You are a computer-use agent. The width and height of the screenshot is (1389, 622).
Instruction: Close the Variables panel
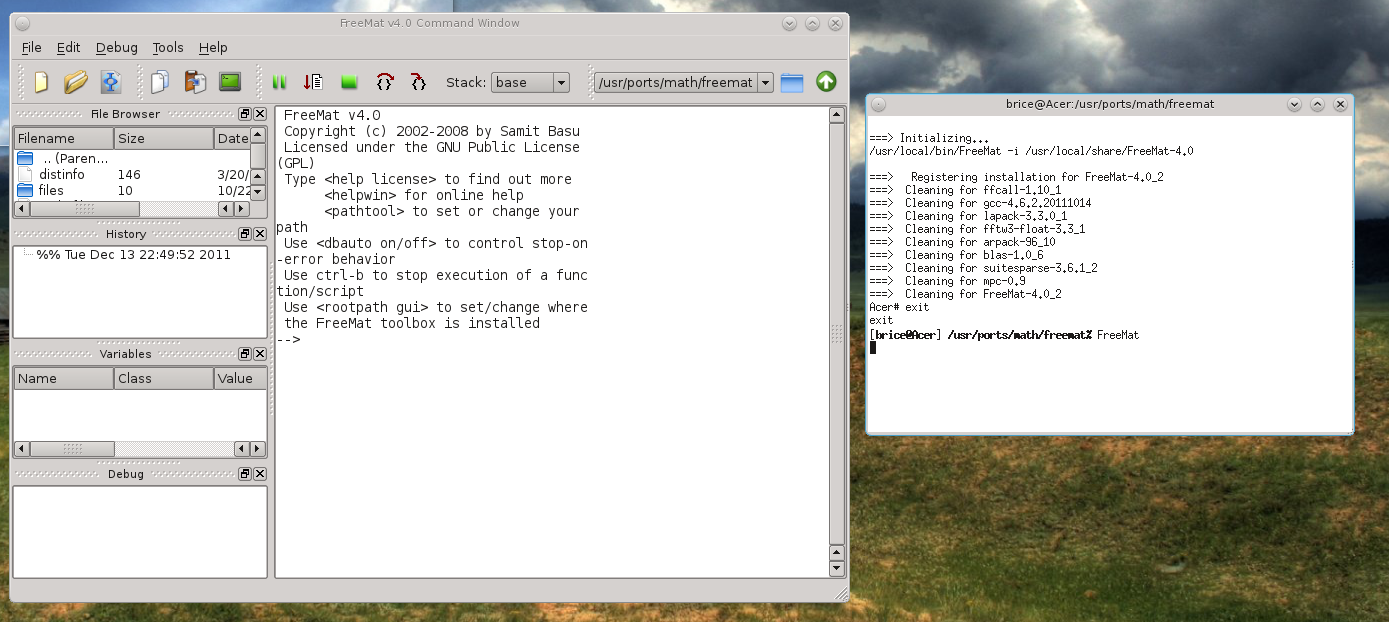tap(260, 354)
